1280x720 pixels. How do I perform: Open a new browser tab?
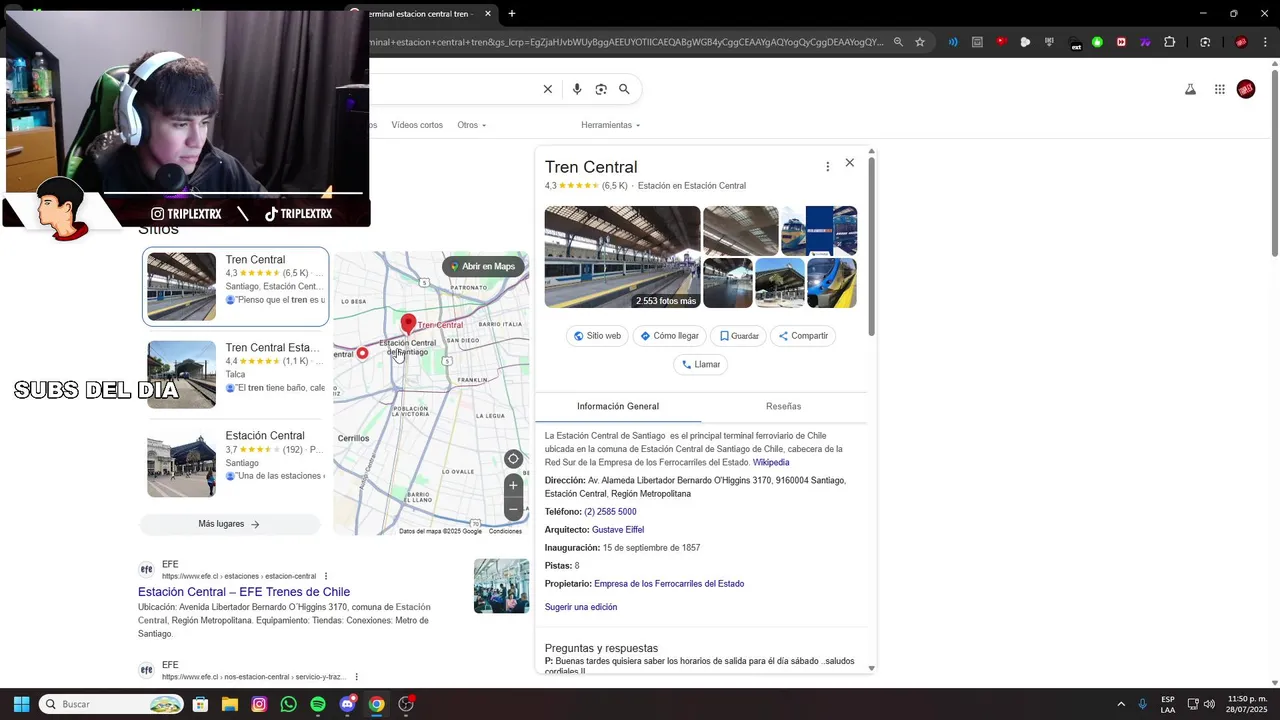coord(512,14)
